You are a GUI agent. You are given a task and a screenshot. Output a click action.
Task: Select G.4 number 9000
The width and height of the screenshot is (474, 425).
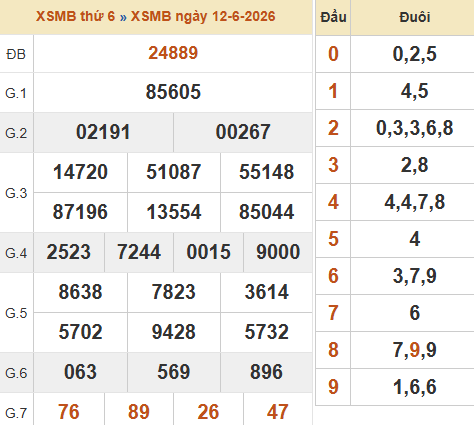[278, 252]
